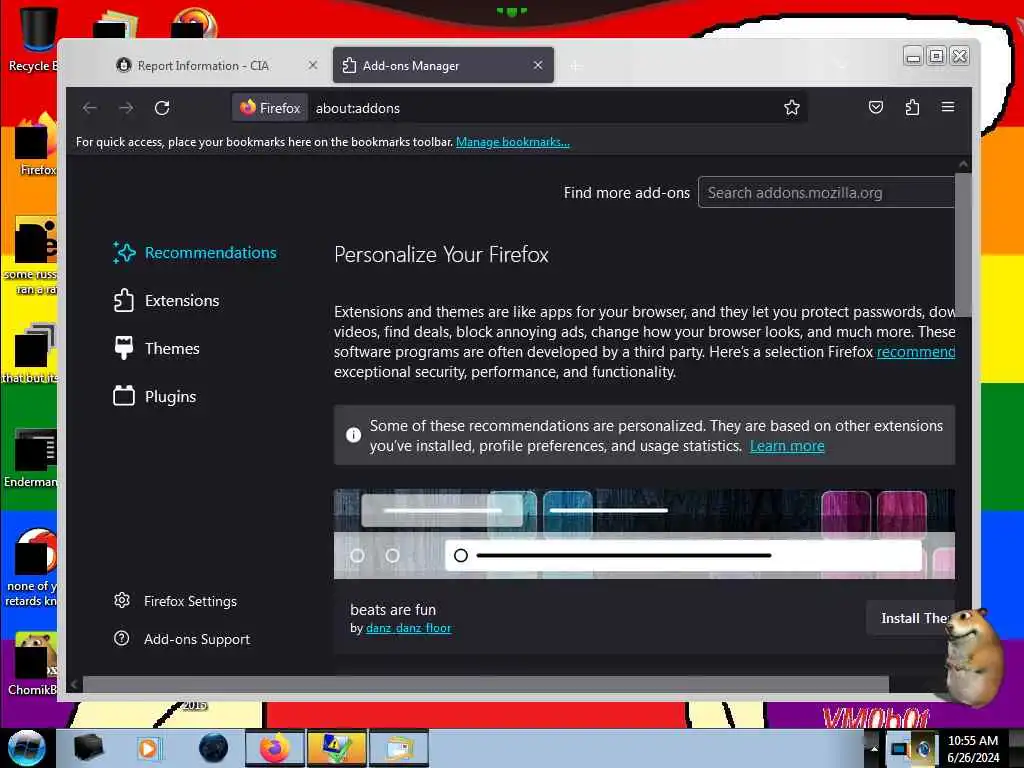This screenshot has height=768, width=1024.
Task: Bookmark this page with the star icon
Action: click(792, 108)
